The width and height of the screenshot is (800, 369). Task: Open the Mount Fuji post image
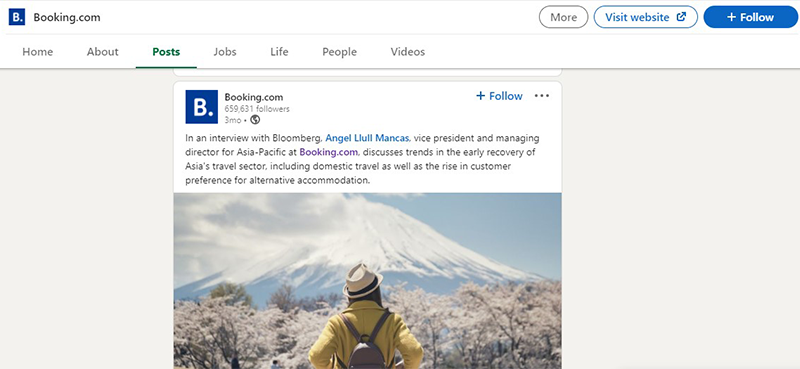[367, 281]
